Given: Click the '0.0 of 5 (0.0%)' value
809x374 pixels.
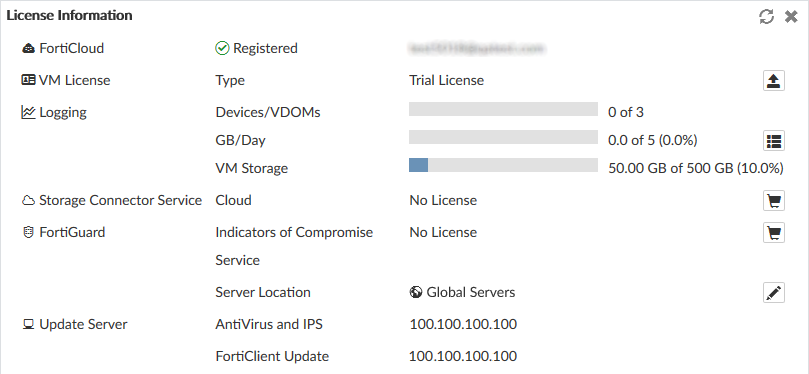Looking at the screenshot, I should (x=653, y=140).
